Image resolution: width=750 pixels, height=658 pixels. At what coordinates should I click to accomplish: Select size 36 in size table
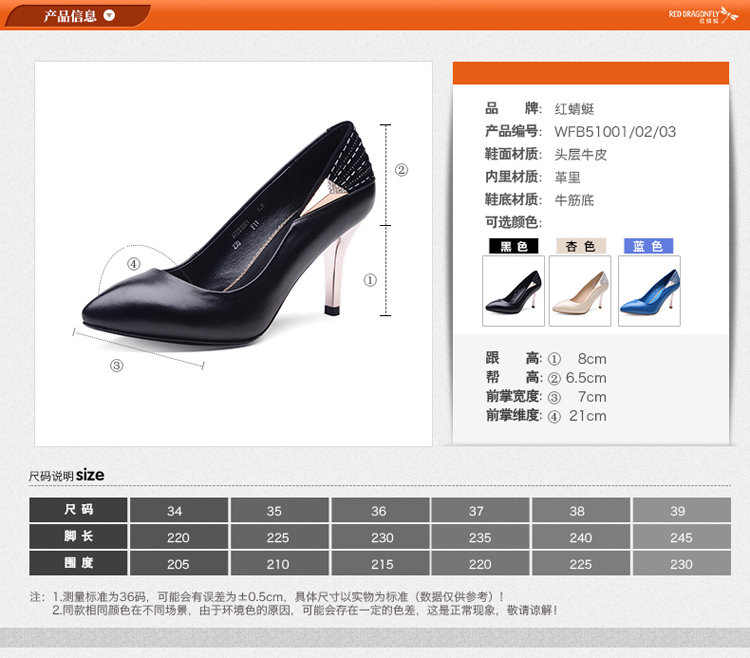(x=378, y=511)
